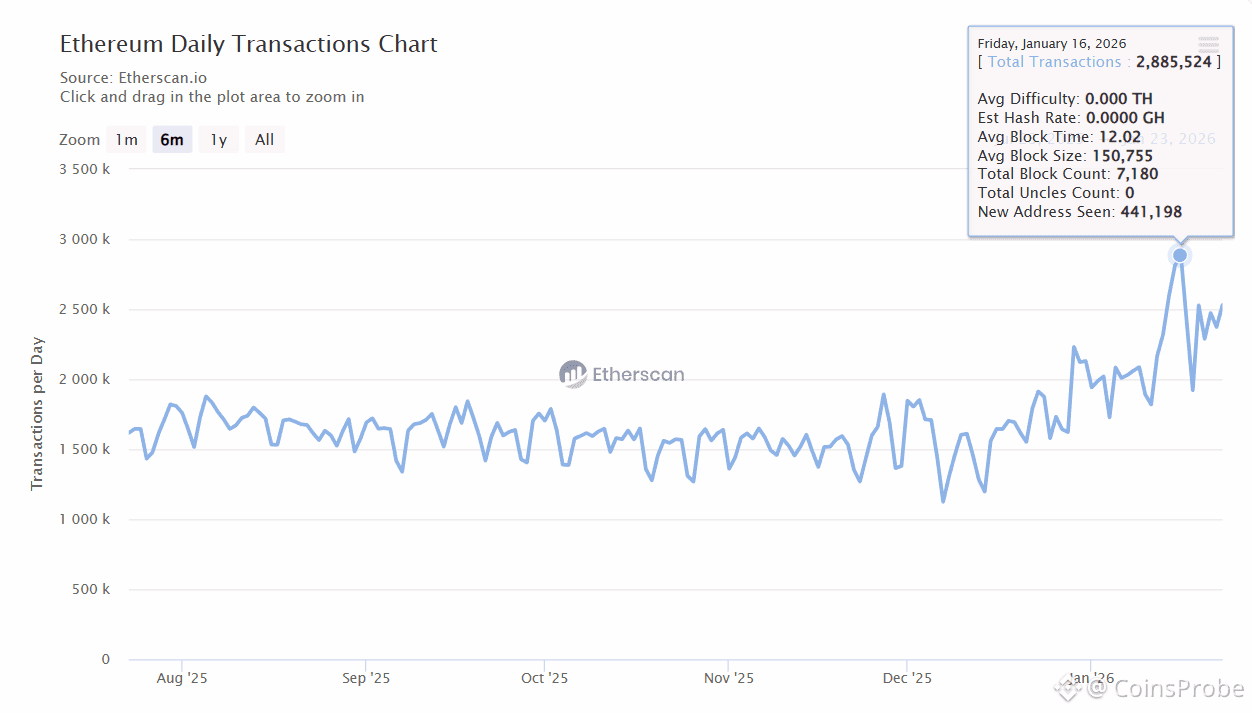Click the zoom instruction hint text
The image size is (1252, 713).
tap(212, 97)
